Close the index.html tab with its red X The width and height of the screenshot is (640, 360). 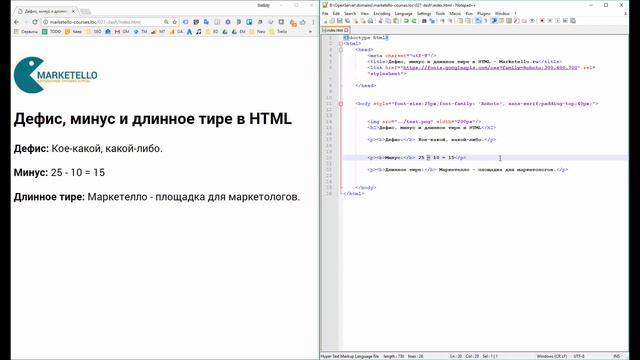[346, 30]
